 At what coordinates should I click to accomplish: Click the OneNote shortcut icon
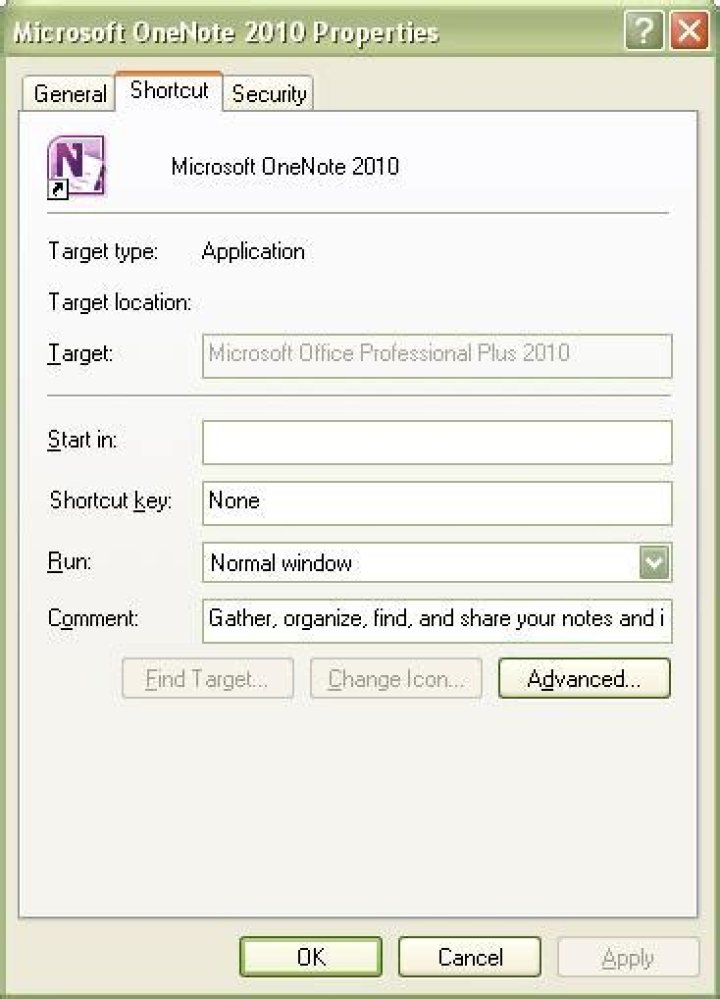[x=76, y=167]
